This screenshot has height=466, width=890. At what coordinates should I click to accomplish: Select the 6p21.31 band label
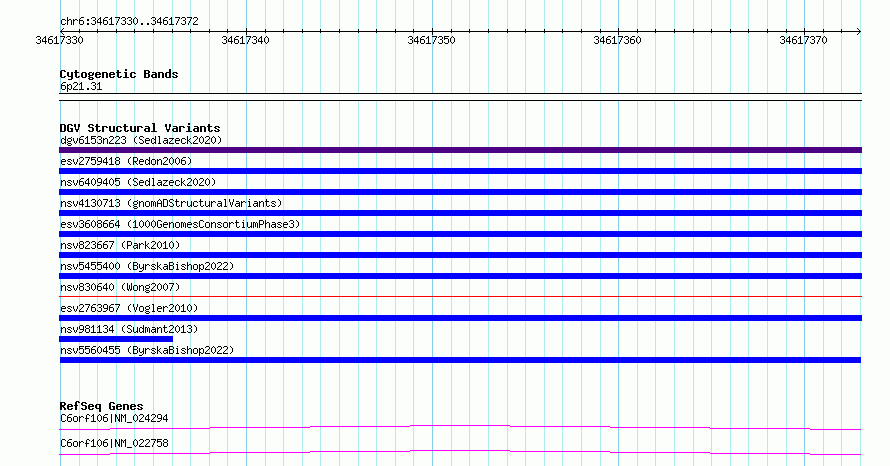coord(81,86)
